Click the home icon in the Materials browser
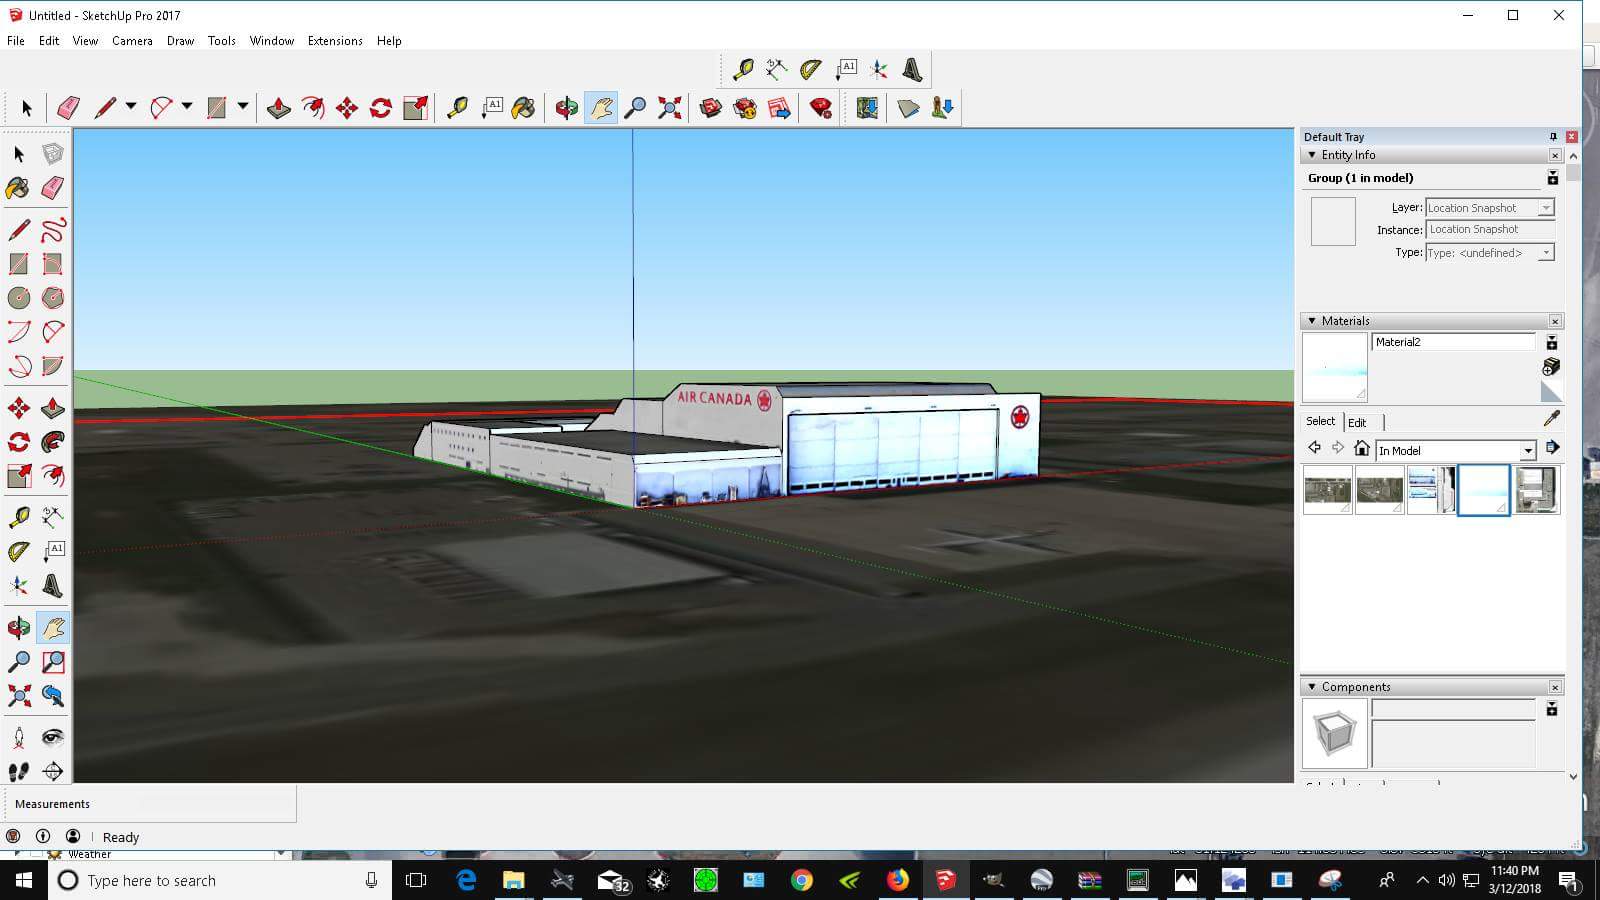Viewport: 1600px width, 900px height. coord(1361,450)
